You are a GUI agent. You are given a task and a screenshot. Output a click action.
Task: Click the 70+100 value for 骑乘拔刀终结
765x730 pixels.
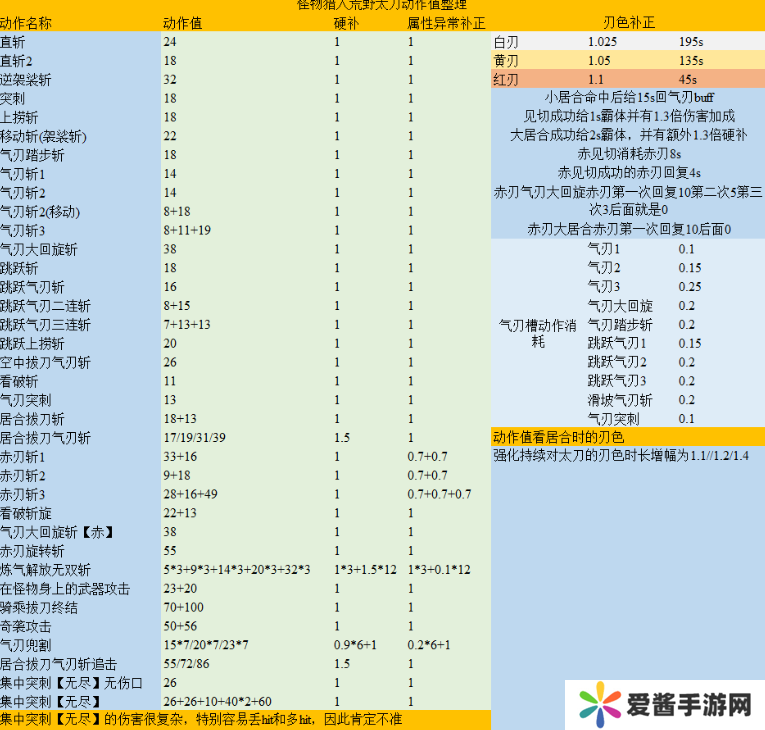click(184, 607)
